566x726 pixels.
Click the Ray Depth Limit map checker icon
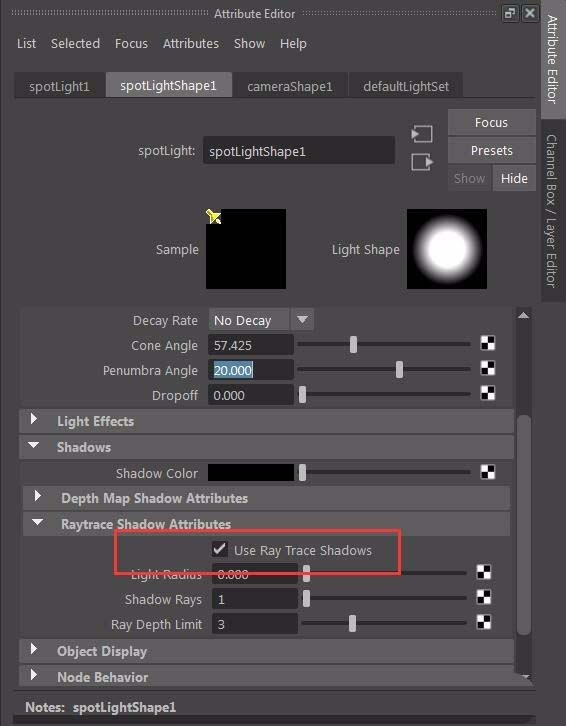tap(484, 622)
